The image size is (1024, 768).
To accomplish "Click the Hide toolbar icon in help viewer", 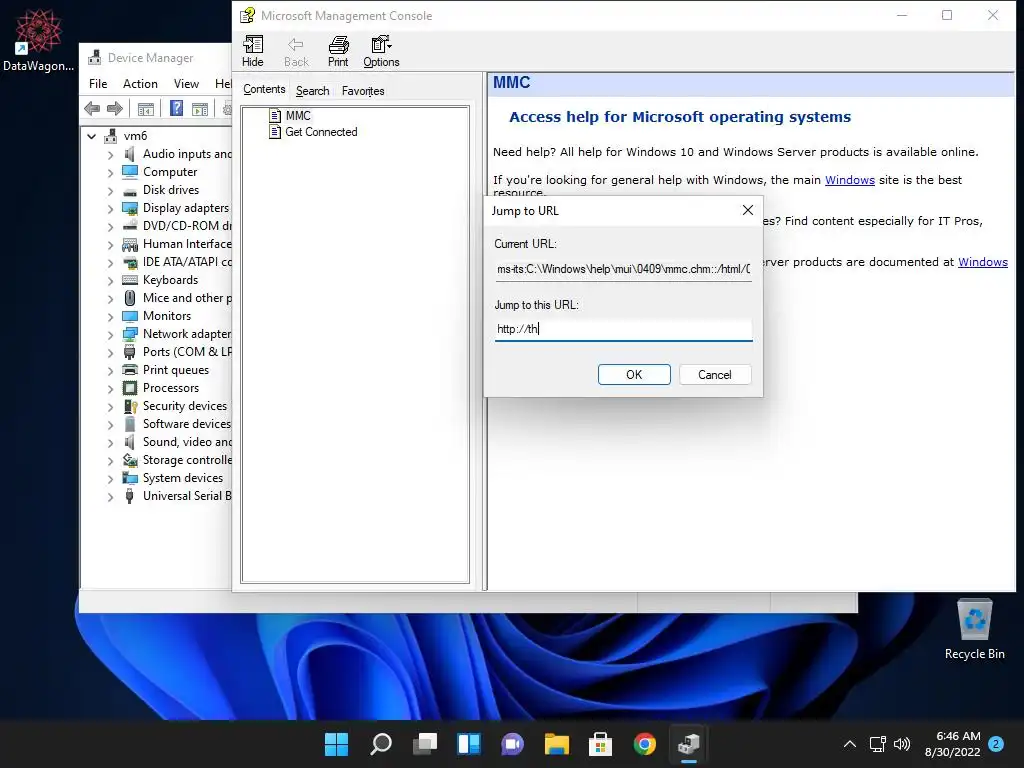I will (253, 52).
